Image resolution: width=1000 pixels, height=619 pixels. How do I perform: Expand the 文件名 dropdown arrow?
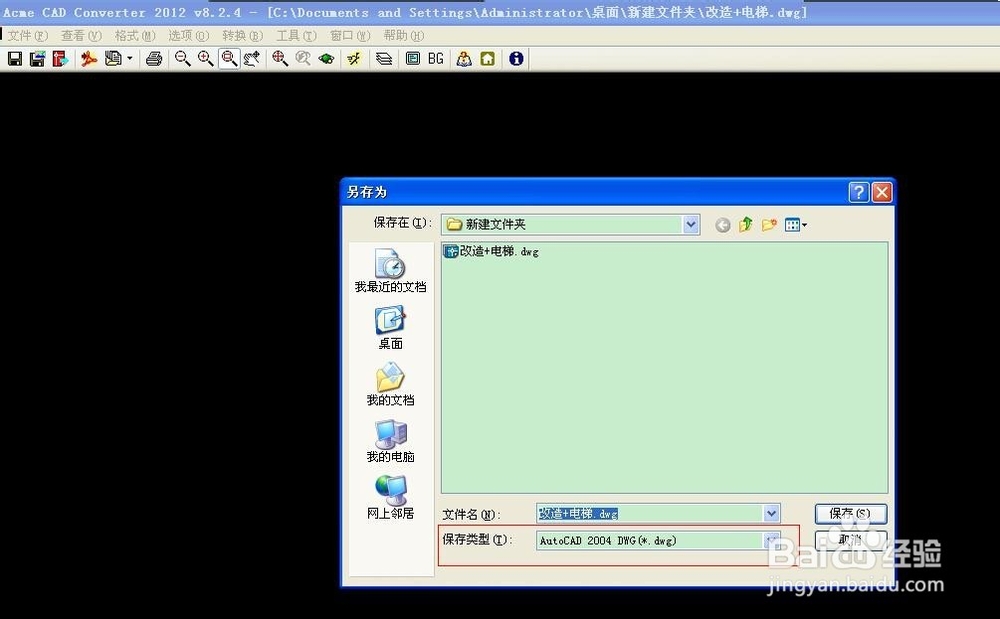(x=771, y=513)
